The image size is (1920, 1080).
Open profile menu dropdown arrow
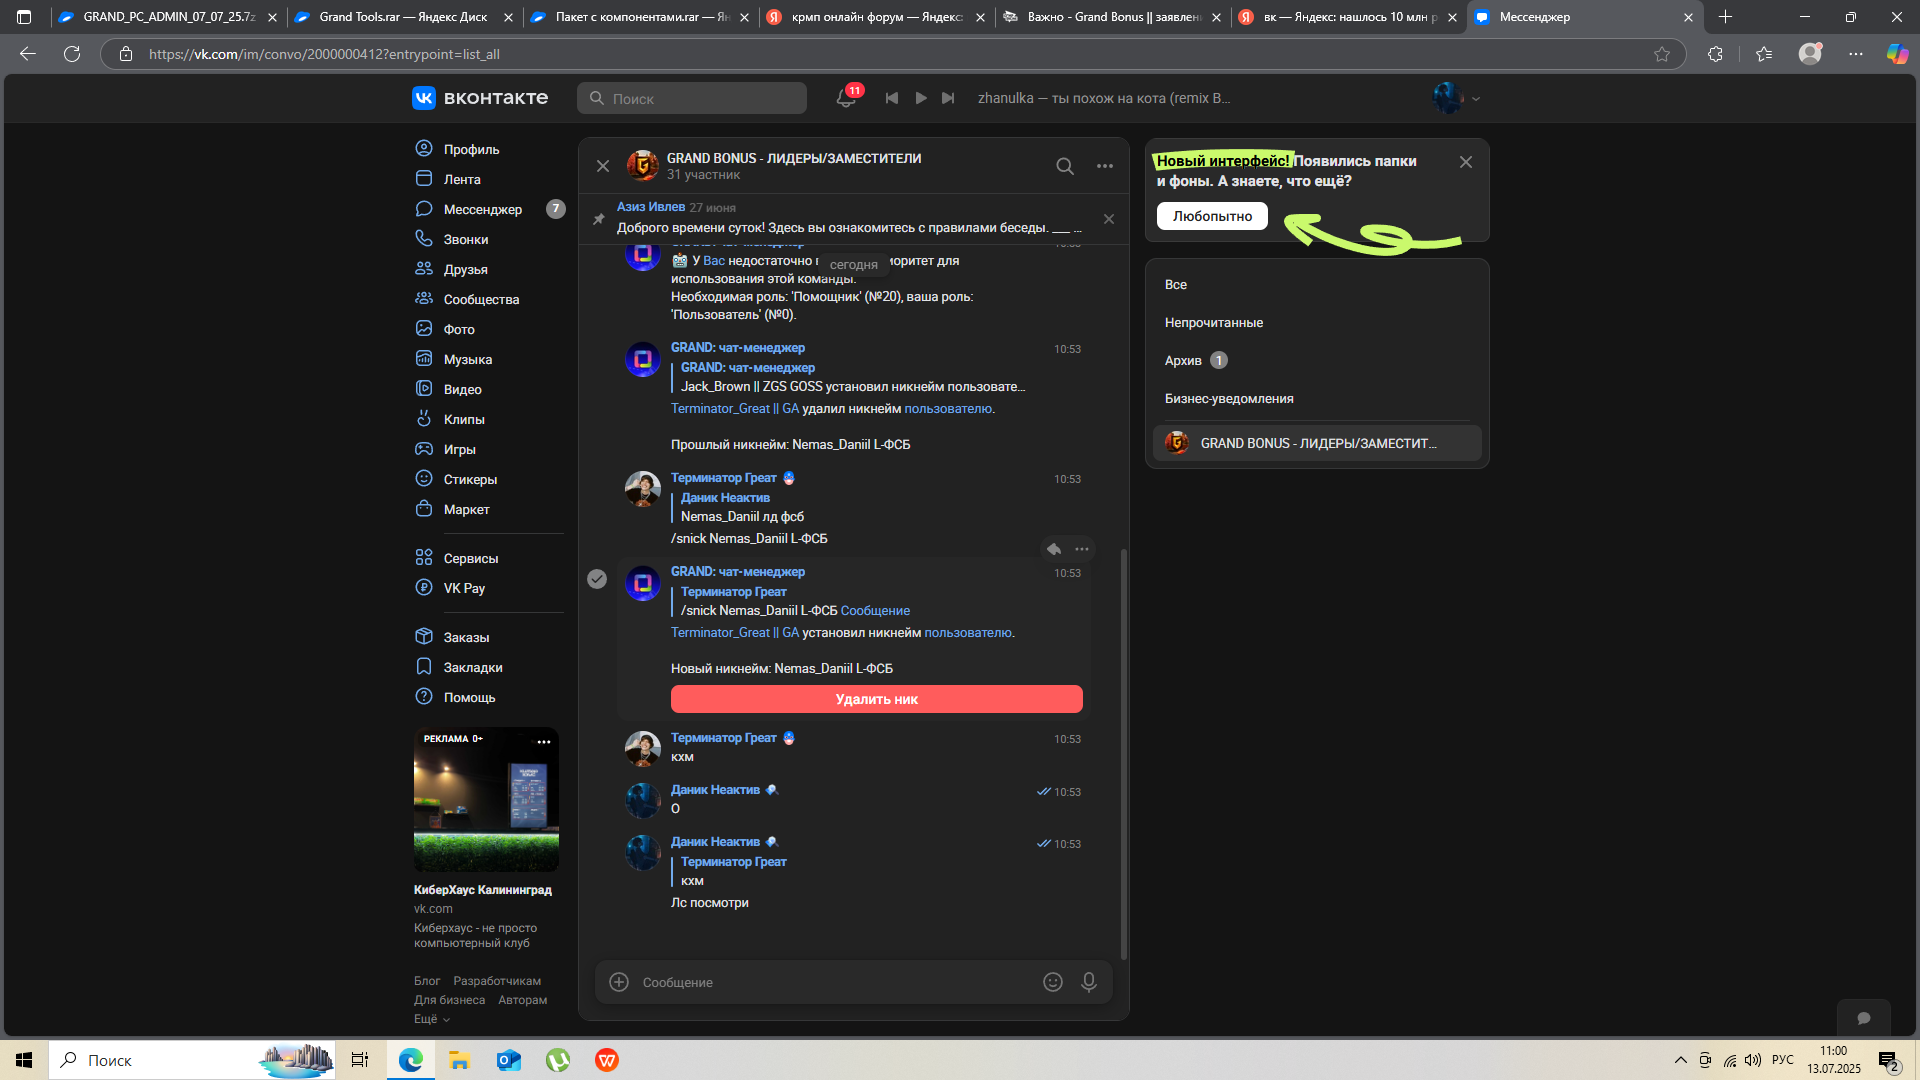pos(1476,99)
